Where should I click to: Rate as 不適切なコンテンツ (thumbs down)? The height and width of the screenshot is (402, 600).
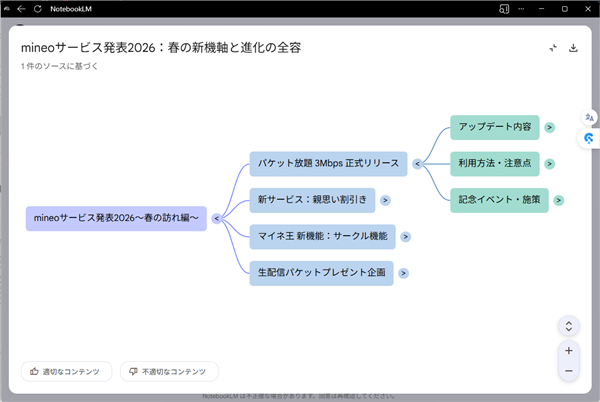pos(169,371)
